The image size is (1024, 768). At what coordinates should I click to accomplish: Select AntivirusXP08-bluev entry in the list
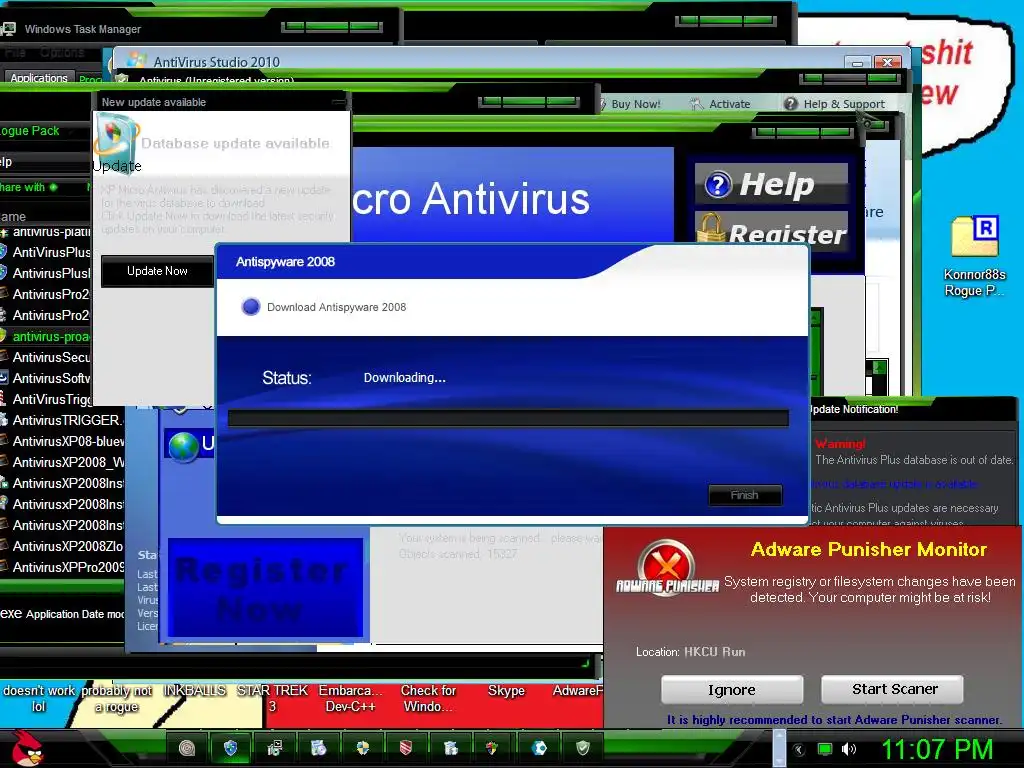pos(62,441)
